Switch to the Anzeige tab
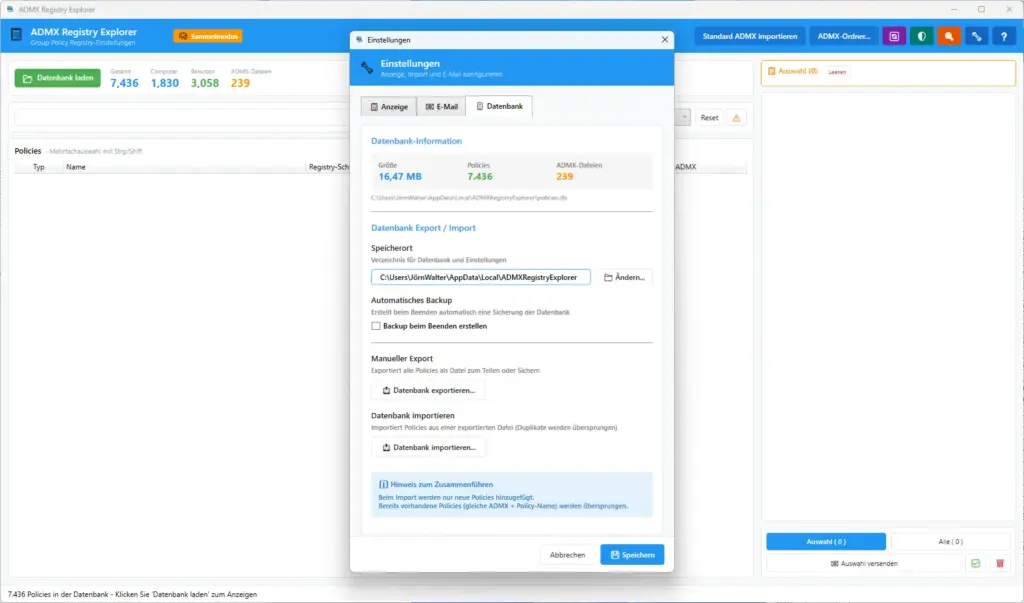Screen dimensions: 1024x603 tap(388, 106)
